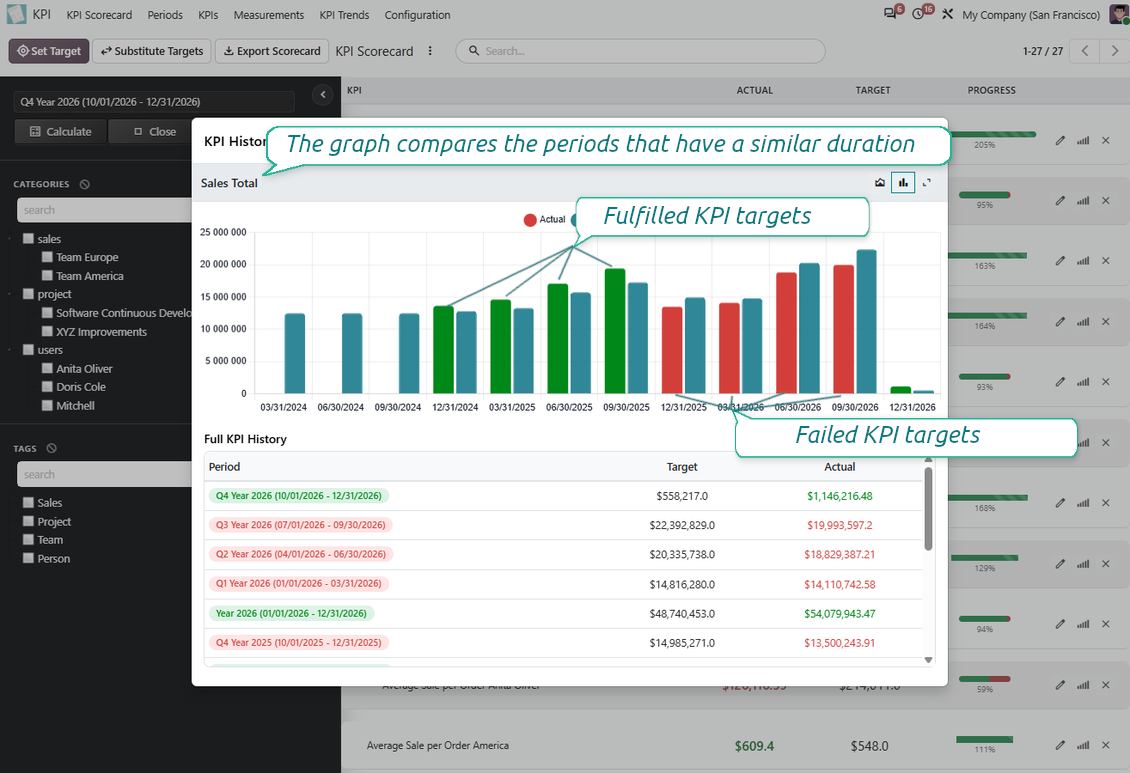Focus the top Search field

pos(640,51)
